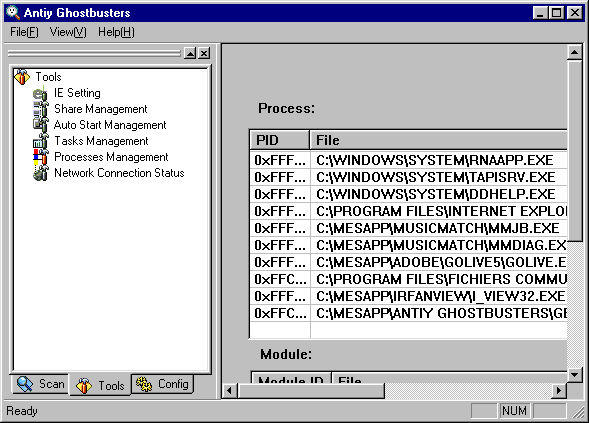Click the Tools root node icon
589x423 pixels.
click(x=22, y=77)
